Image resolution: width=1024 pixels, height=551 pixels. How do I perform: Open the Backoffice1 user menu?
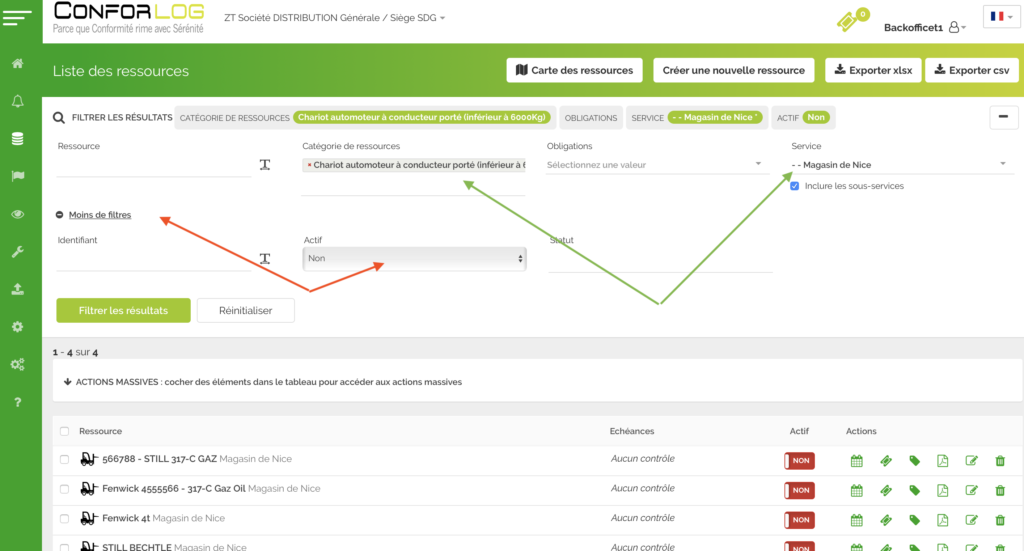click(x=924, y=27)
